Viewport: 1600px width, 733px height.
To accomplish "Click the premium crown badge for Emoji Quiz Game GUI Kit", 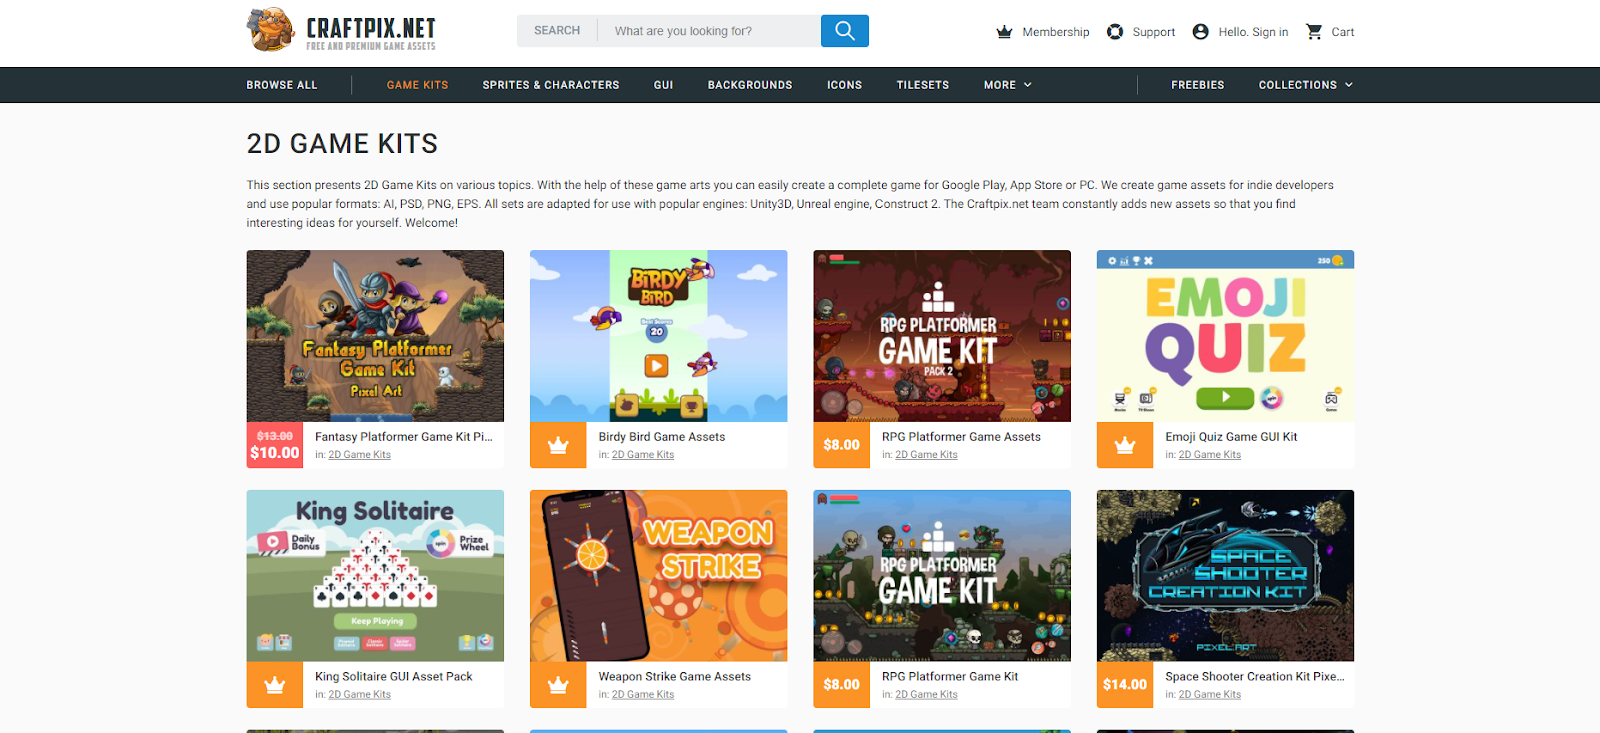I will [x=1125, y=445].
